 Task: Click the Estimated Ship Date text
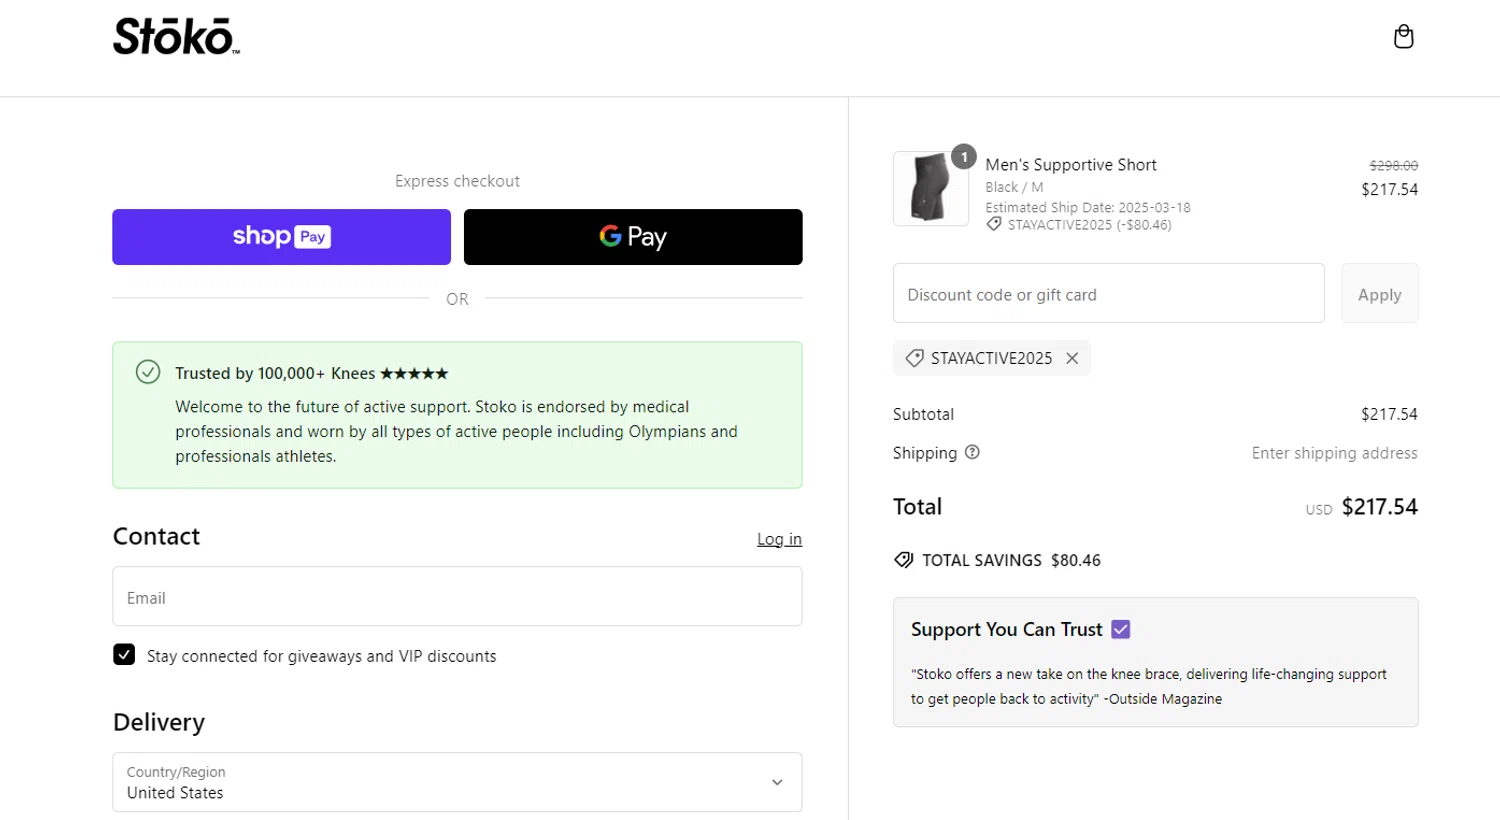point(1088,207)
